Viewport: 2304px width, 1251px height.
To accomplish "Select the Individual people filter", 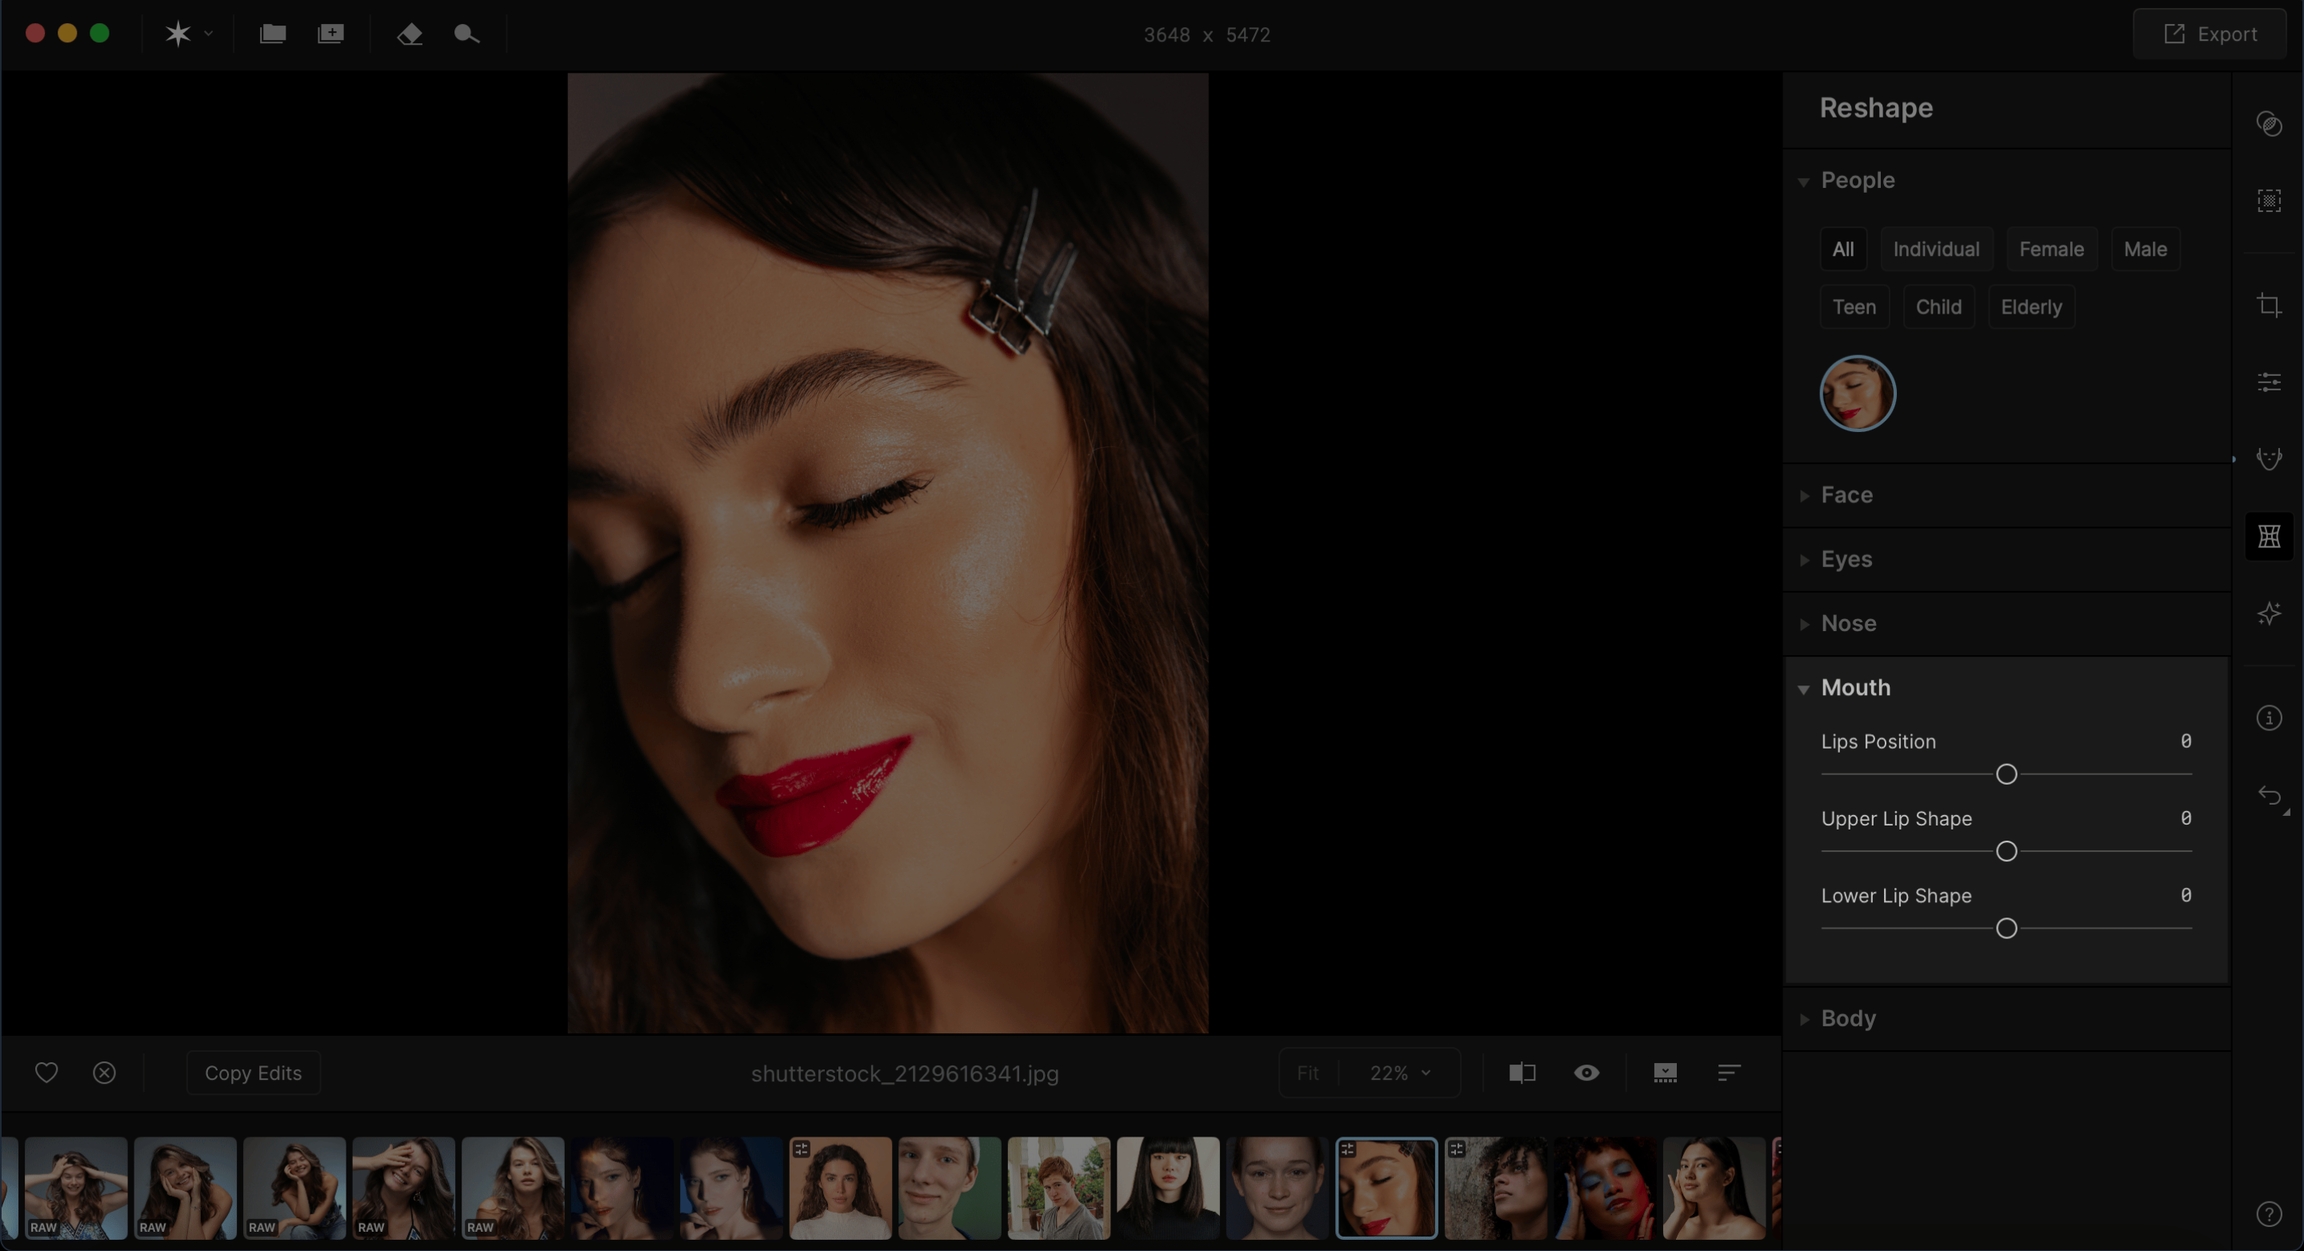I will coord(1935,249).
